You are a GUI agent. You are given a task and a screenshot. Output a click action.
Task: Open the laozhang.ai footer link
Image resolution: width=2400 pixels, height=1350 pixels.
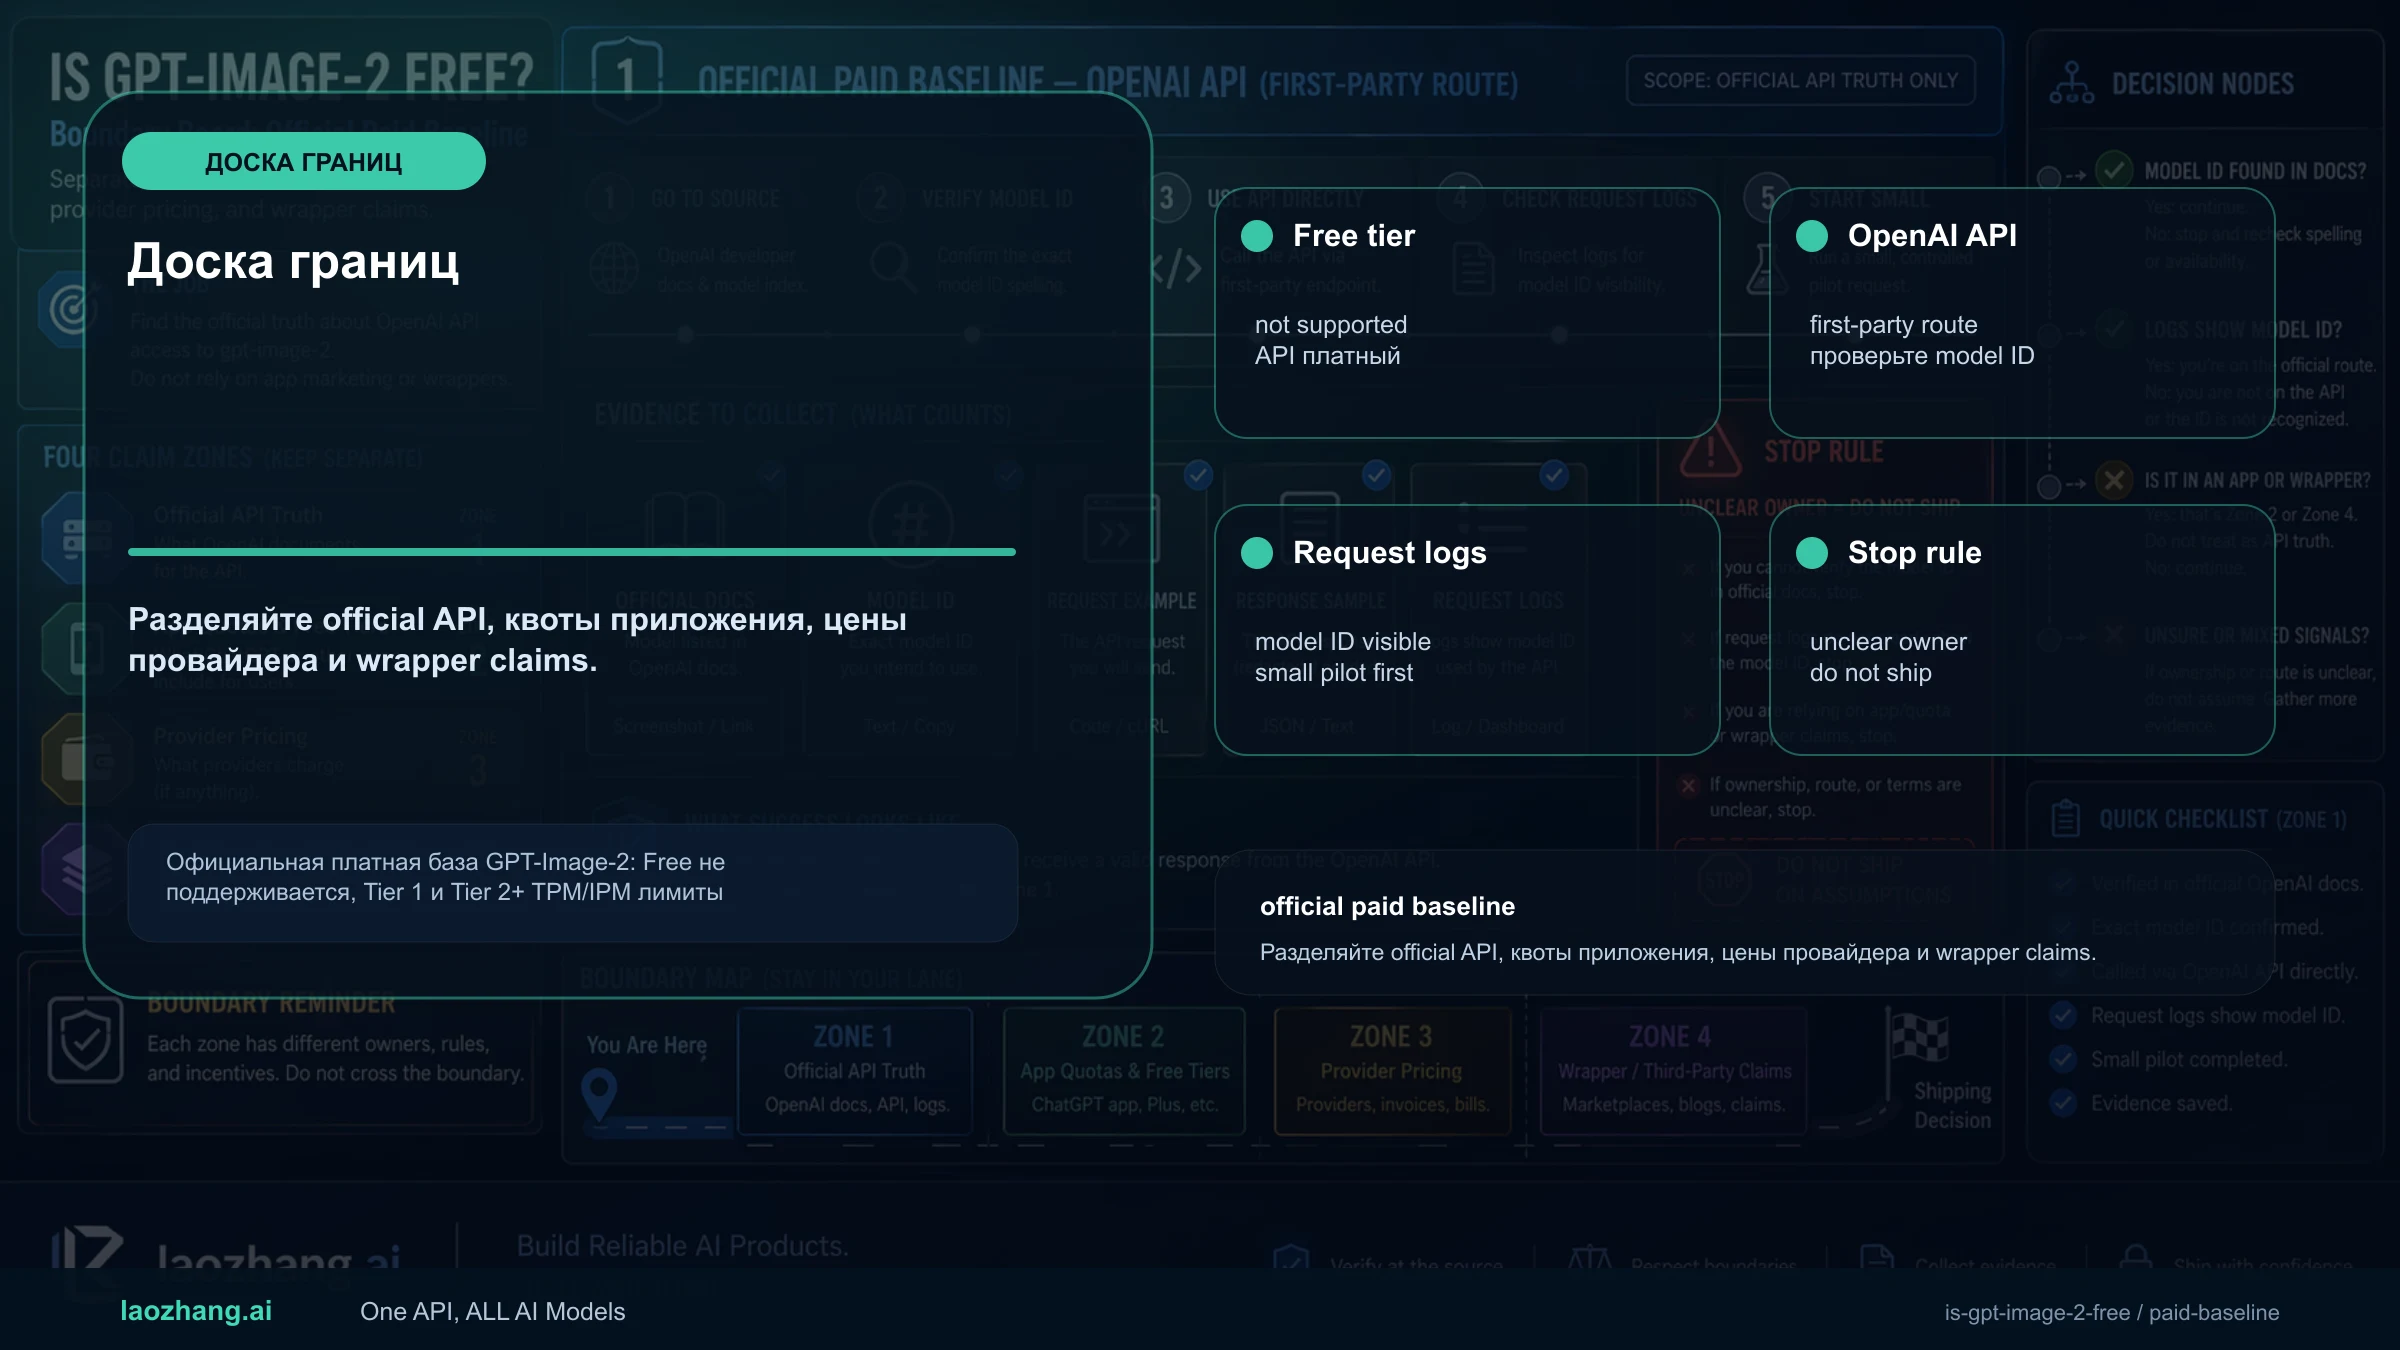tap(196, 1311)
